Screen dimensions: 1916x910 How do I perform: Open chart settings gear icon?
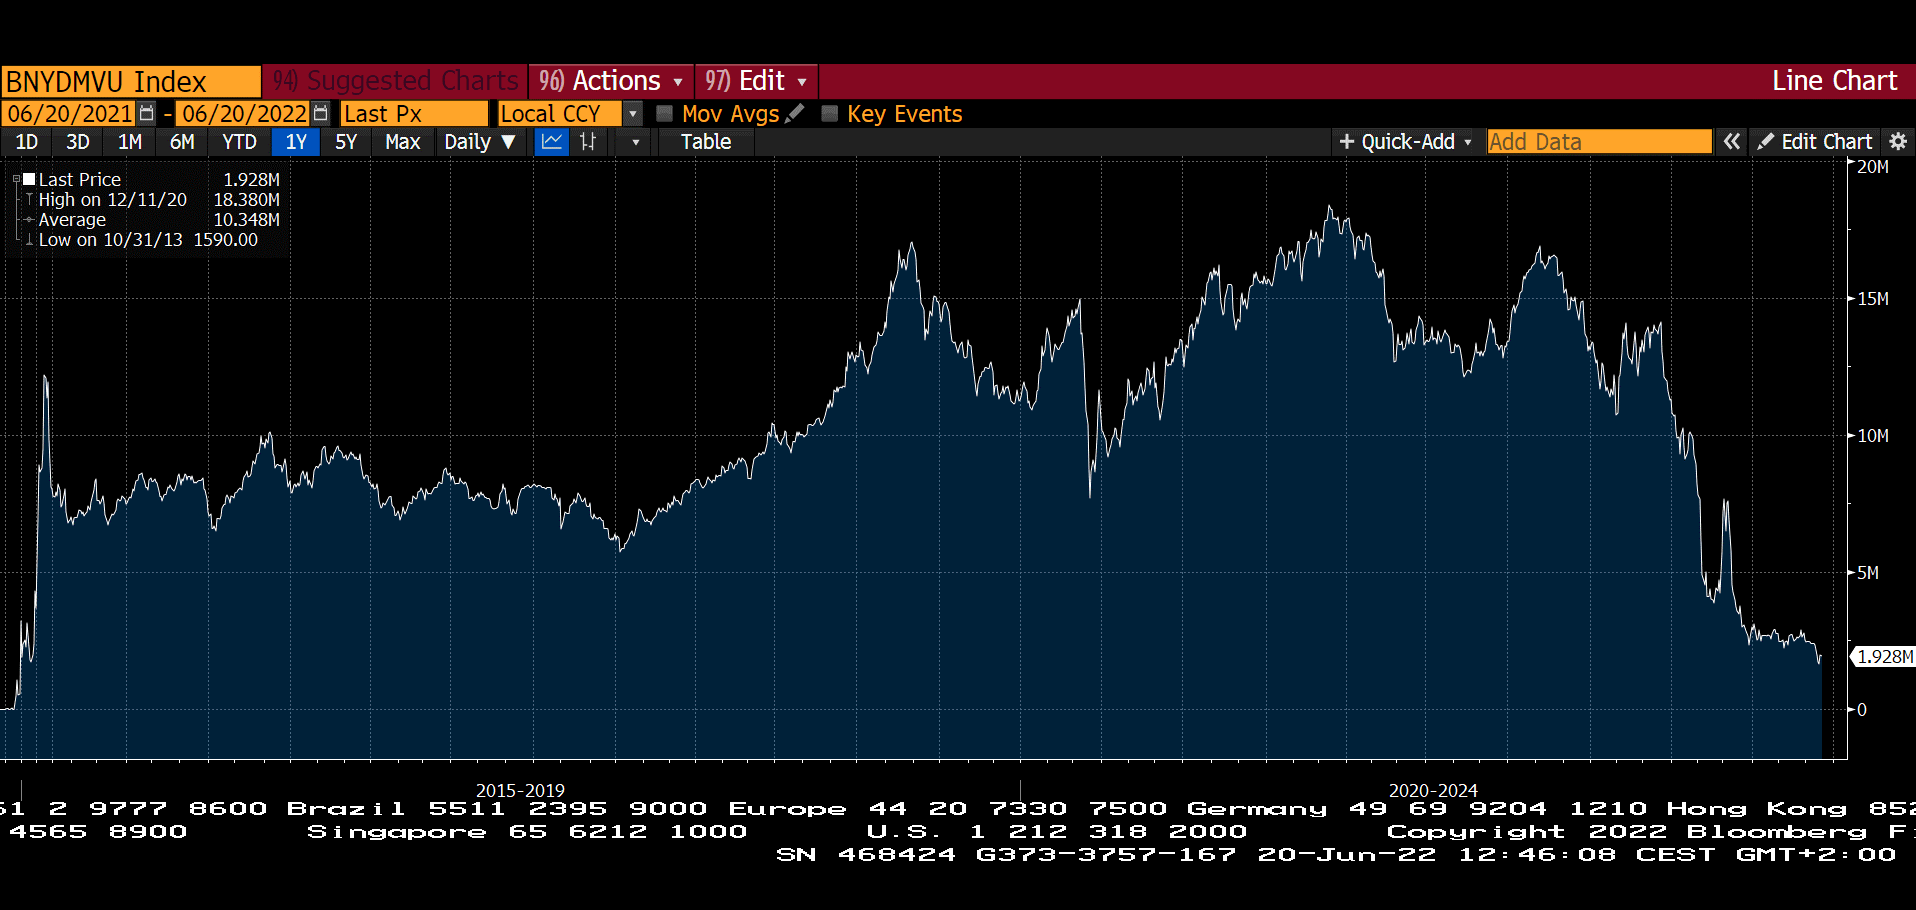click(x=1898, y=142)
